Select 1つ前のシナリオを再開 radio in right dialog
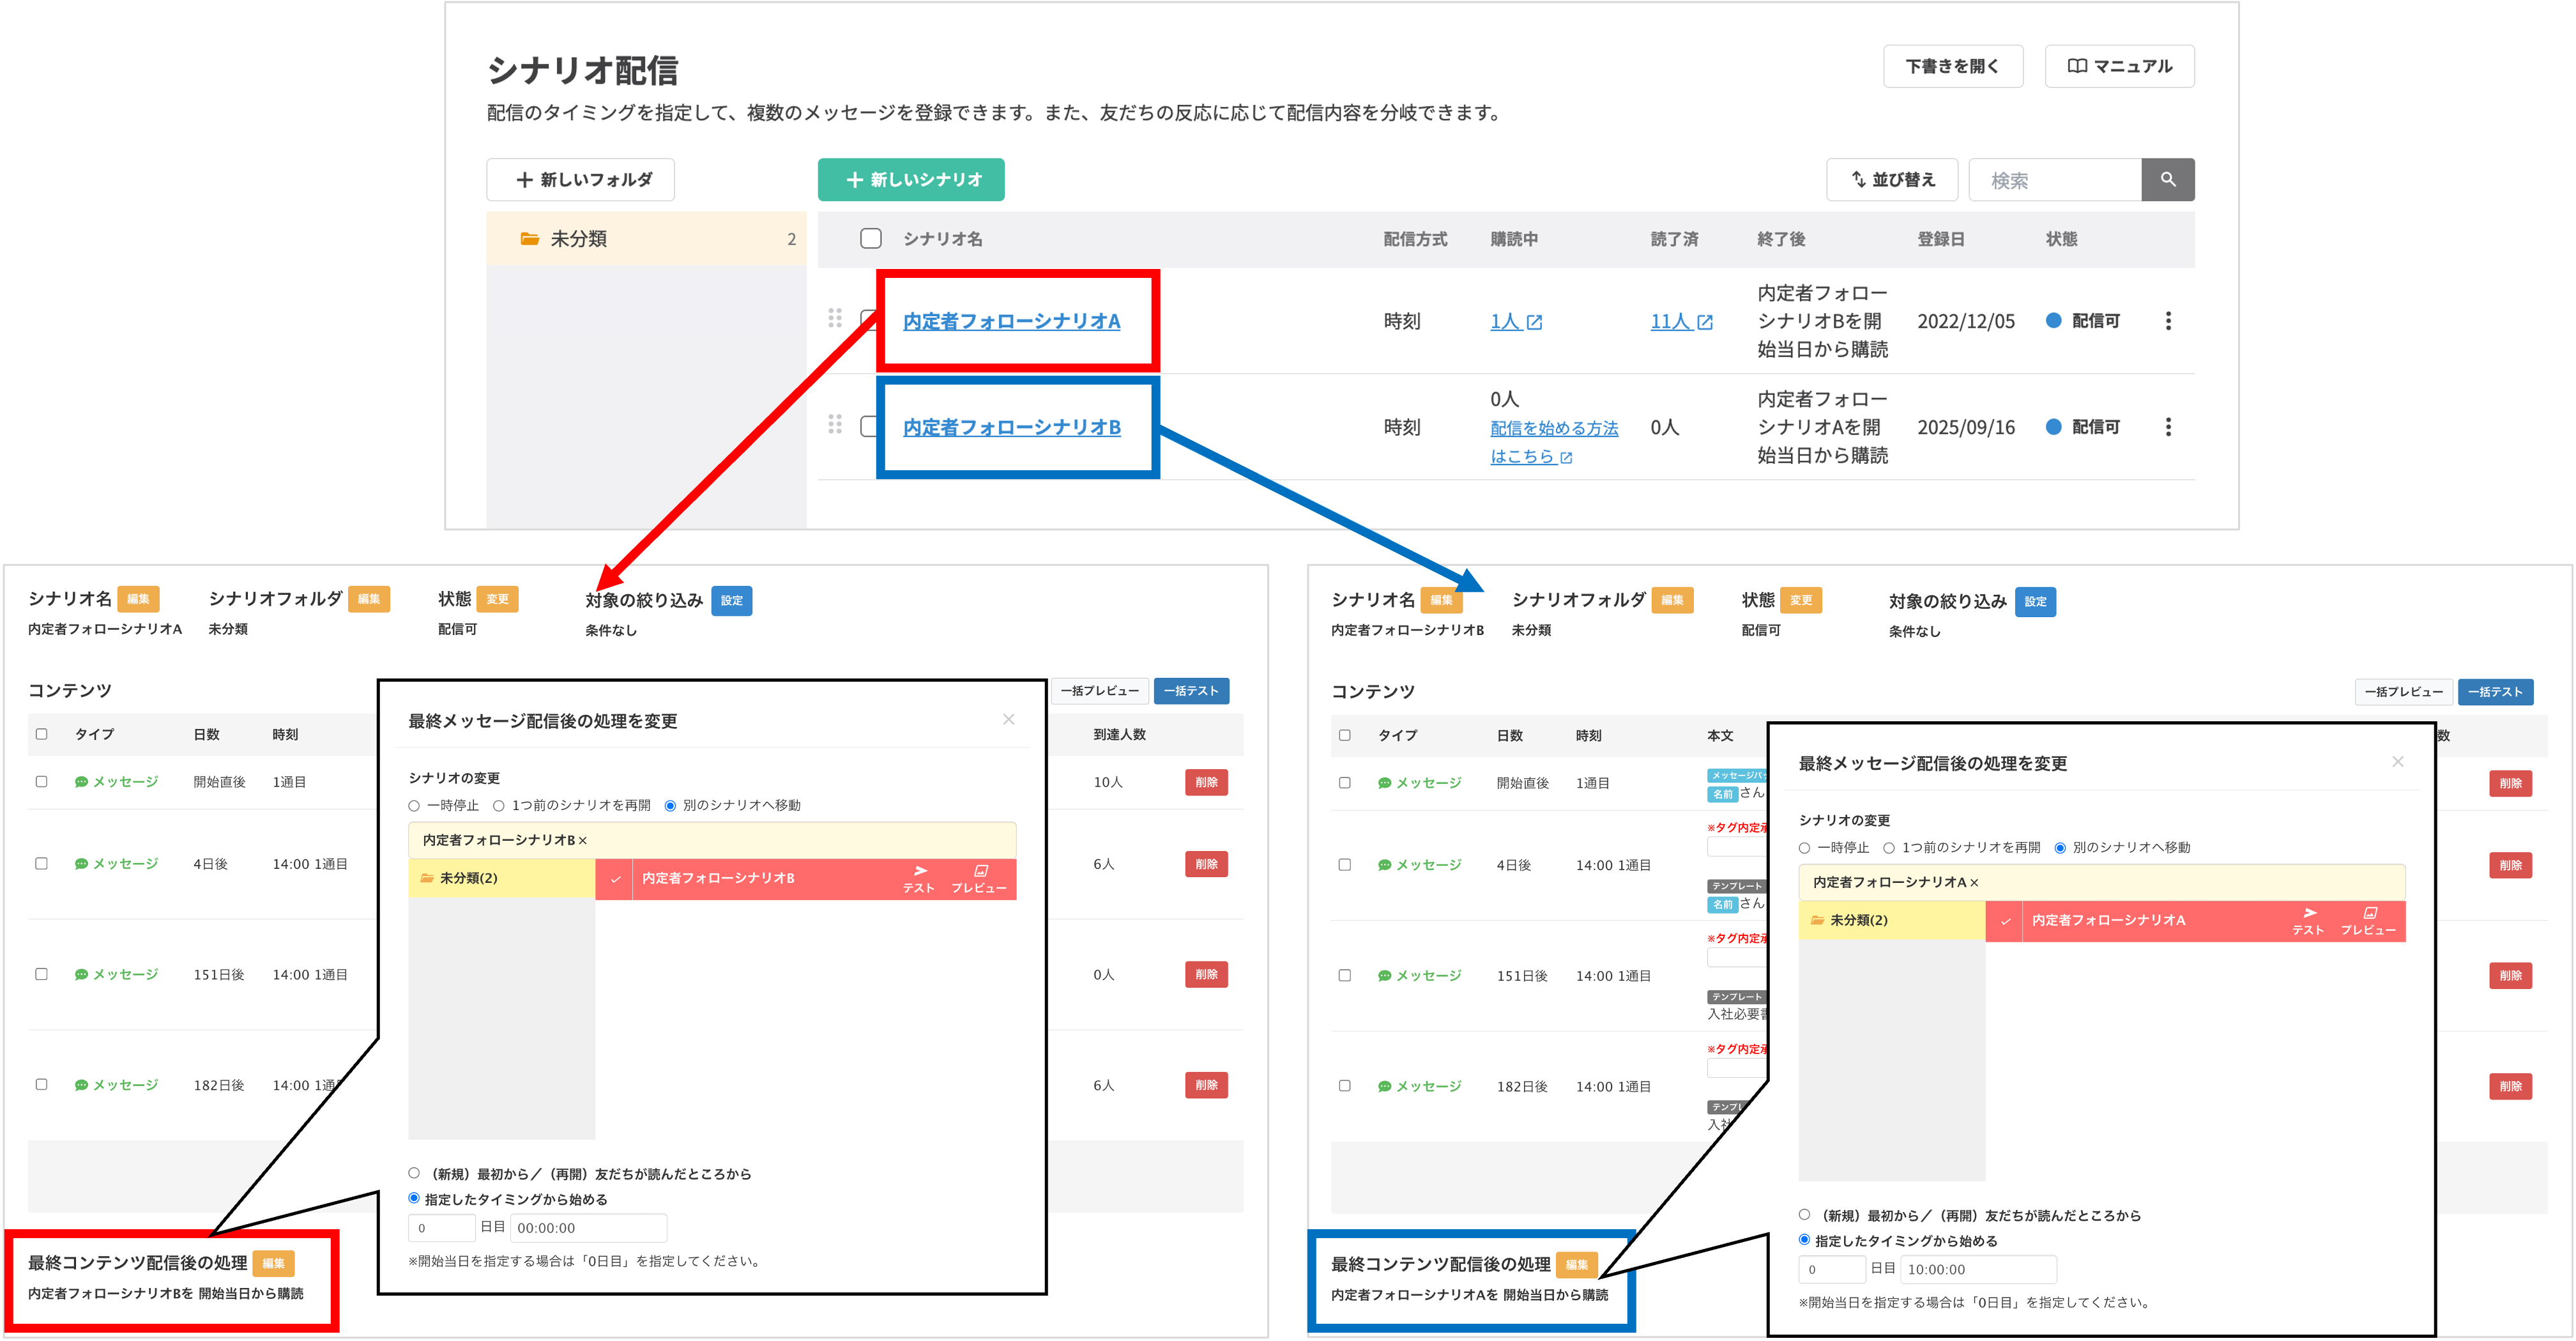Image resolution: width=2576 pixels, height=1341 pixels. (1889, 848)
